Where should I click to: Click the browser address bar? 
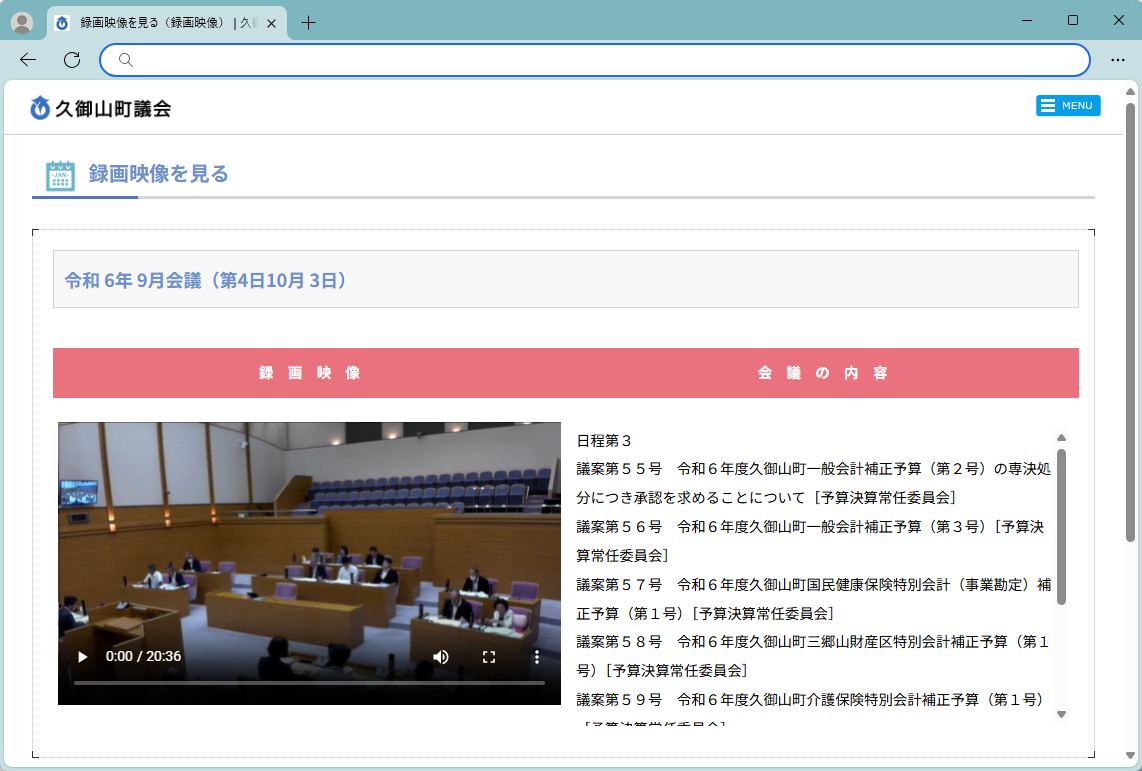[x=594, y=60]
